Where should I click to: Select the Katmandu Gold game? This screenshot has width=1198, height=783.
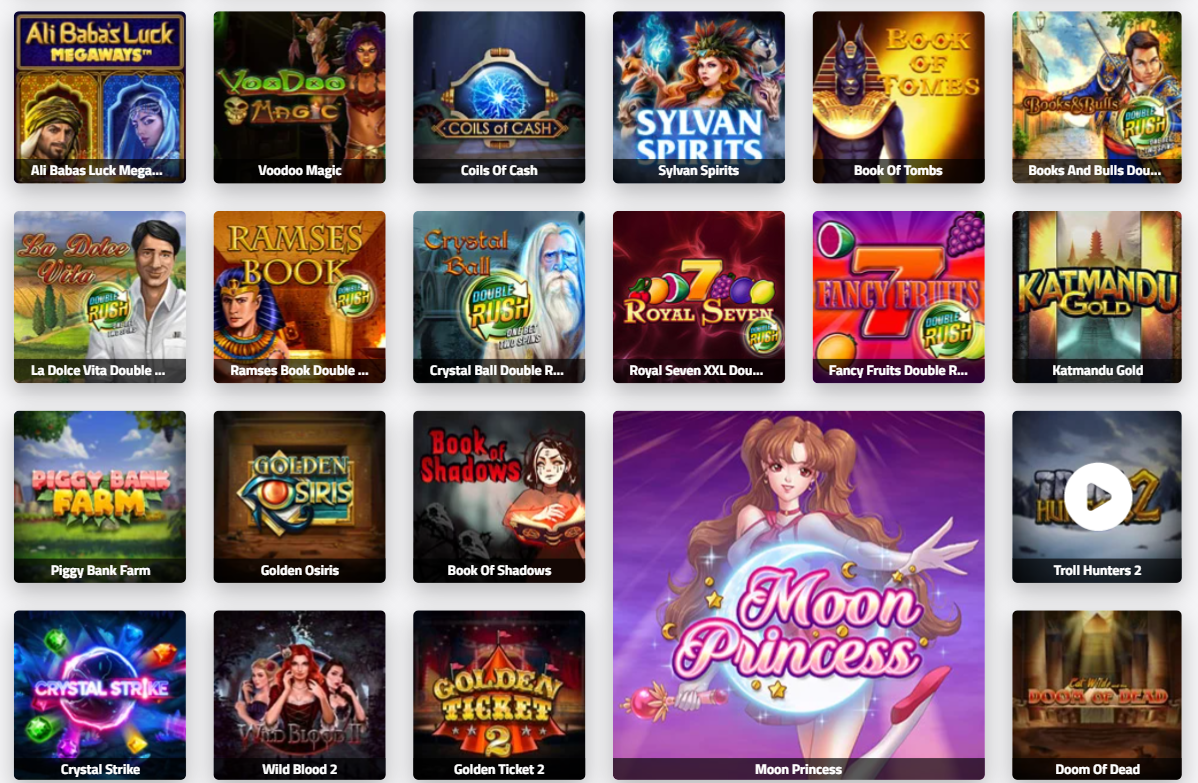click(1097, 297)
